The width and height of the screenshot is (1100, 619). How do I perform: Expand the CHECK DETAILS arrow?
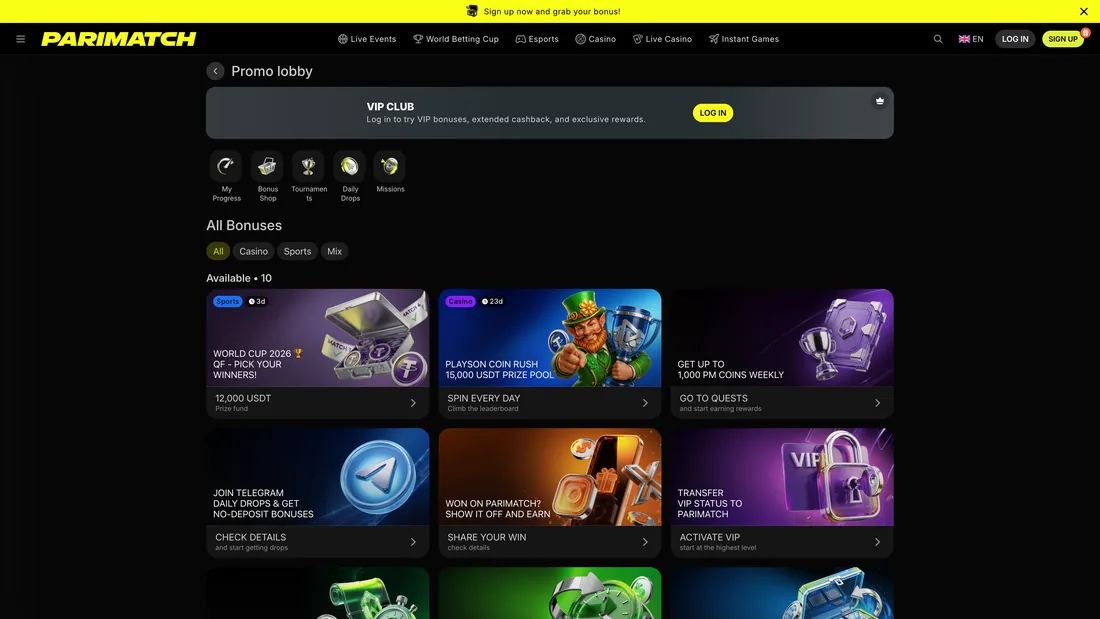click(x=413, y=542)
